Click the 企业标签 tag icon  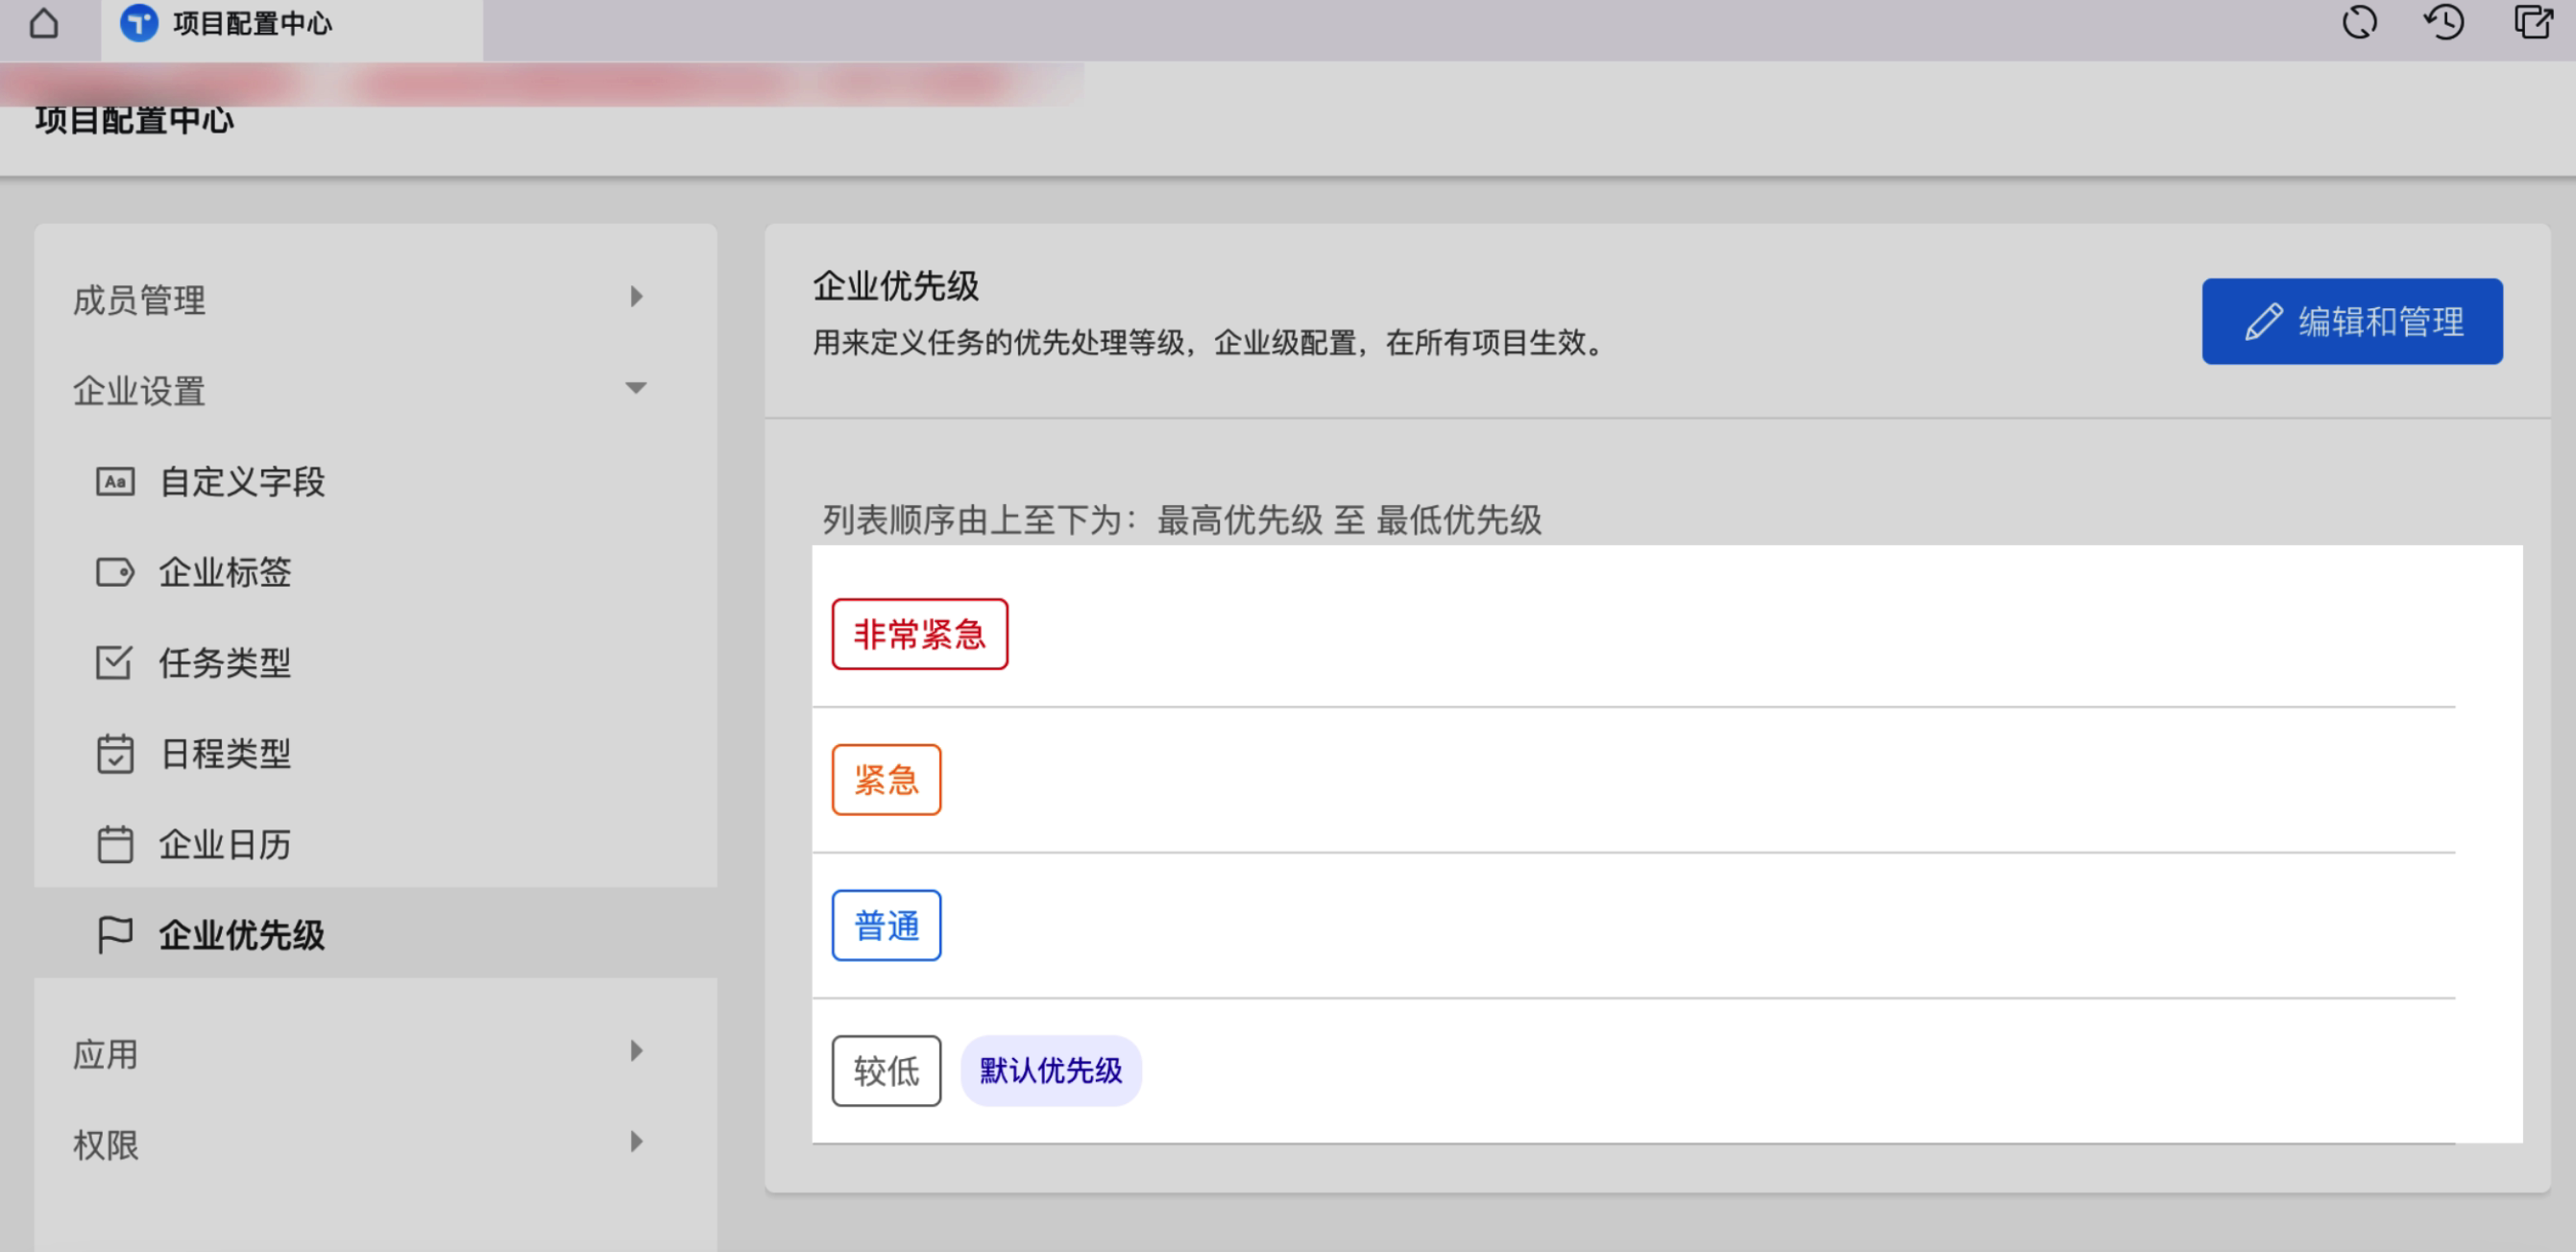click(115, 572)
